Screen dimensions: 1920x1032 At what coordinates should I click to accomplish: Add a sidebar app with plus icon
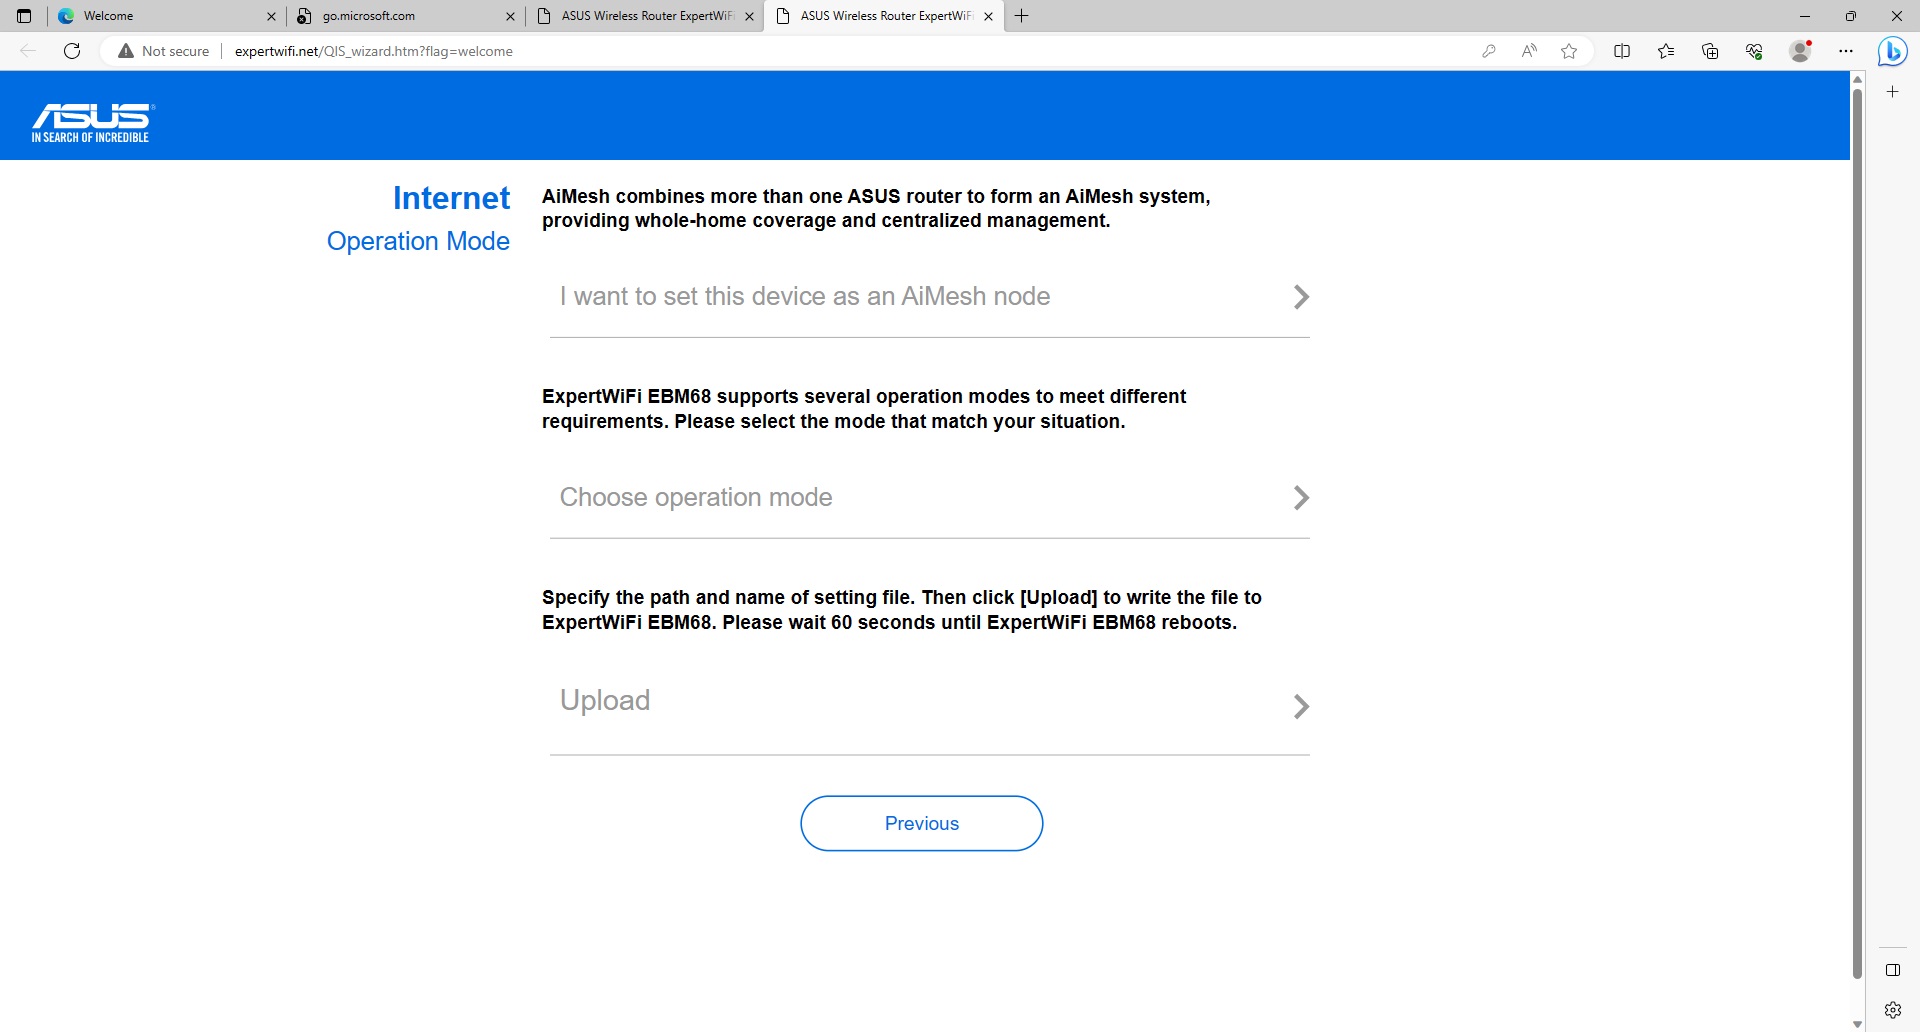click(1892, 91)
